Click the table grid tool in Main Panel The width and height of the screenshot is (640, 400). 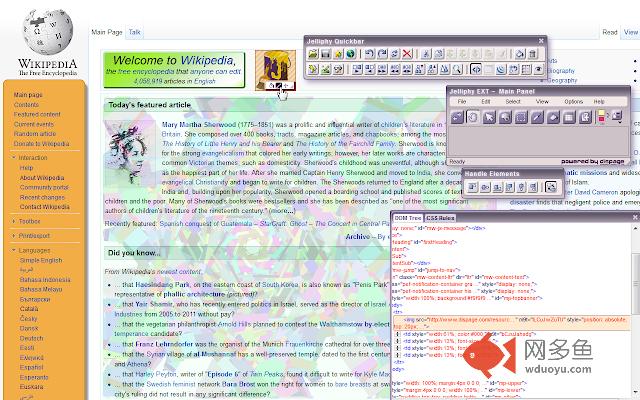coord(569,118)
